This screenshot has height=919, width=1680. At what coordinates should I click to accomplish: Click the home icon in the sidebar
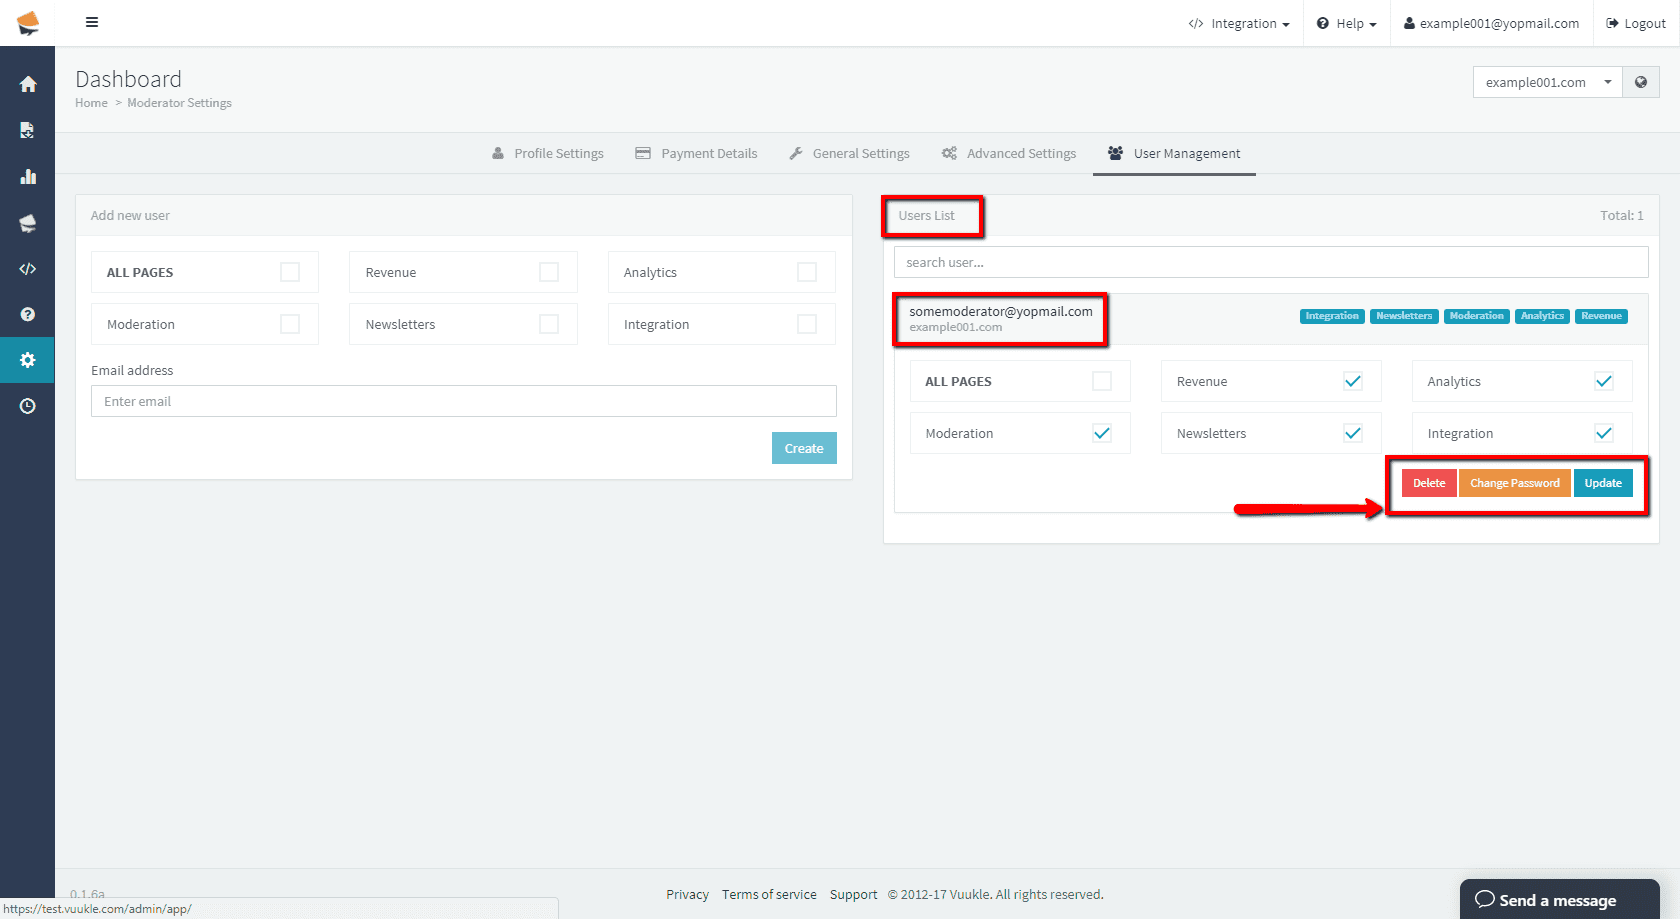pyautogui.click(x=28, y=84)
